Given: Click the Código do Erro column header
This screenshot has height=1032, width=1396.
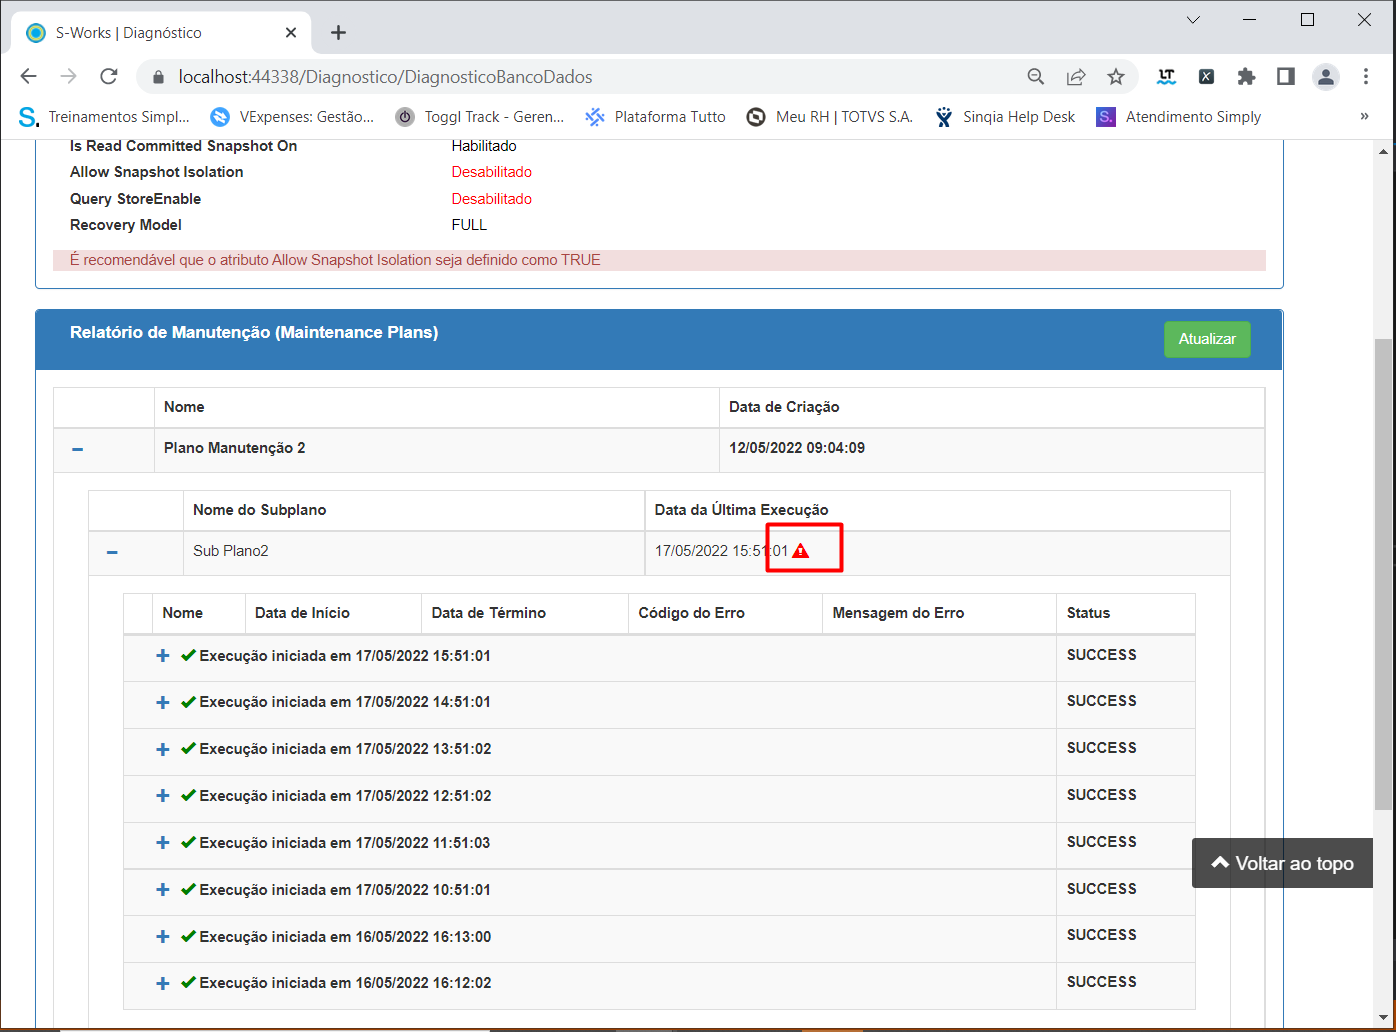Looking at the screenshot, I should (692, 613).
